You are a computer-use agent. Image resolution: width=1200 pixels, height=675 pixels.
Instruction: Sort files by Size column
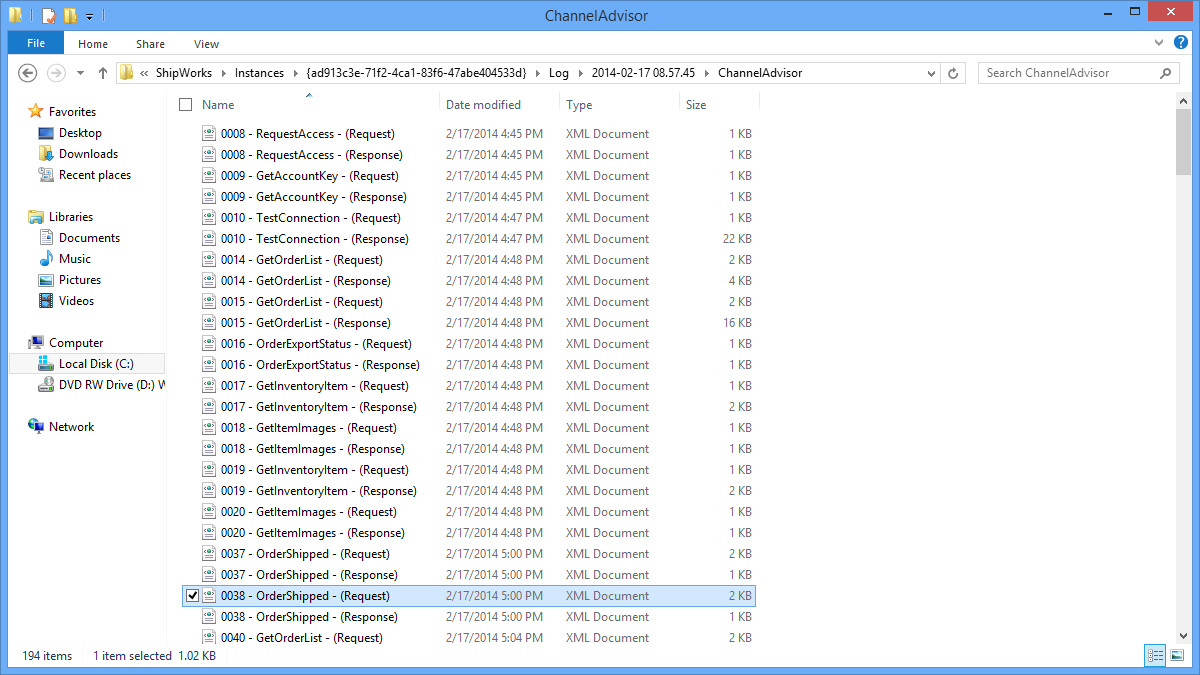pyautogui.click(x=696, y=105)
